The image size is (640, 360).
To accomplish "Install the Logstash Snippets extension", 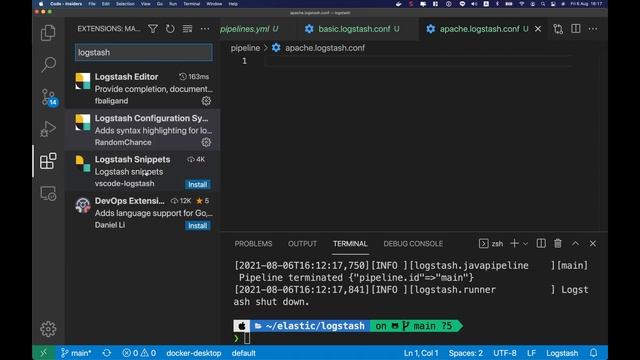I will (x=198, y=184).
